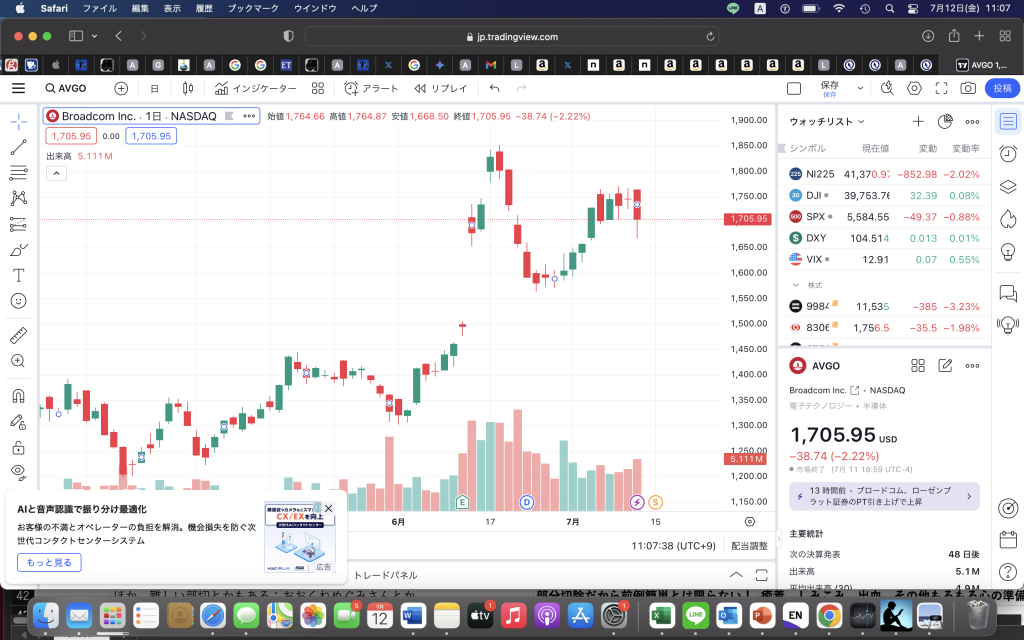Select the trend line drawing tool
Viewport: 1024px width, 640px height.
(x=18, y=147)
